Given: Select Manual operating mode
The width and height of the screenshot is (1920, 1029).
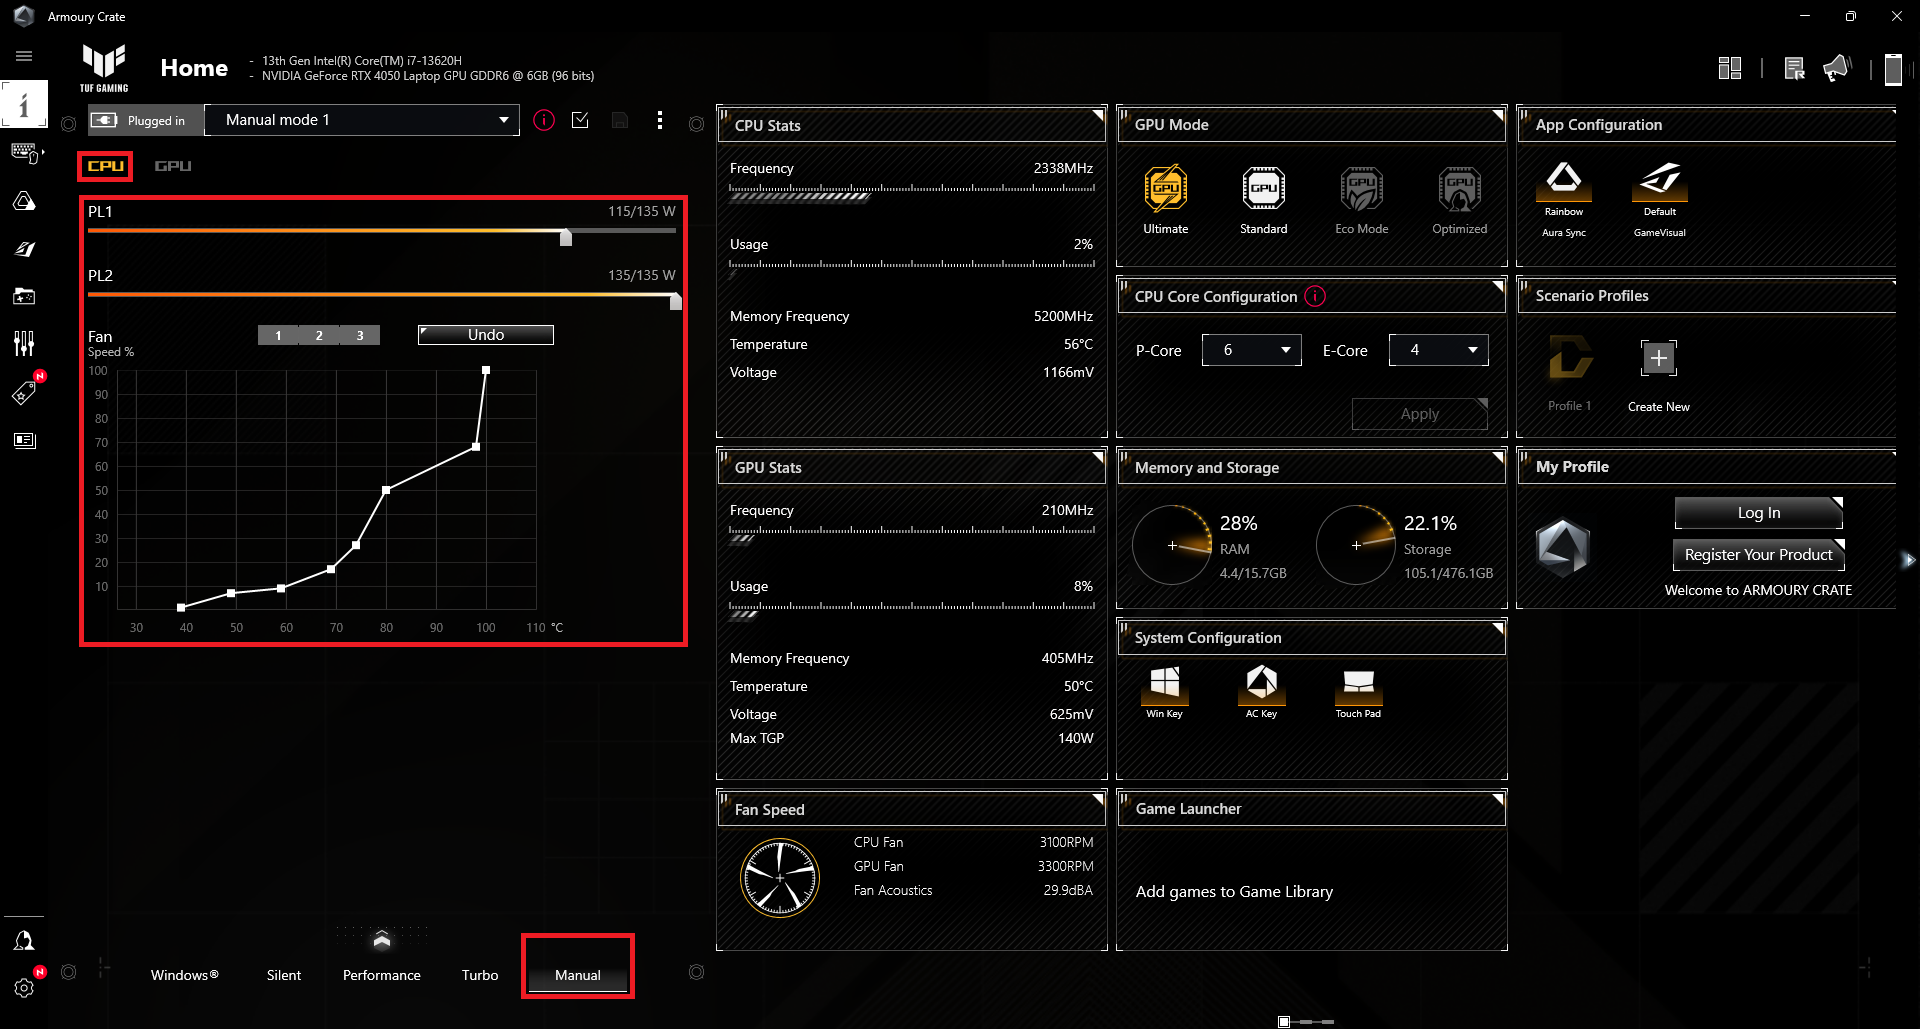Looking at the screenshot, I should (x=578, y=975).
